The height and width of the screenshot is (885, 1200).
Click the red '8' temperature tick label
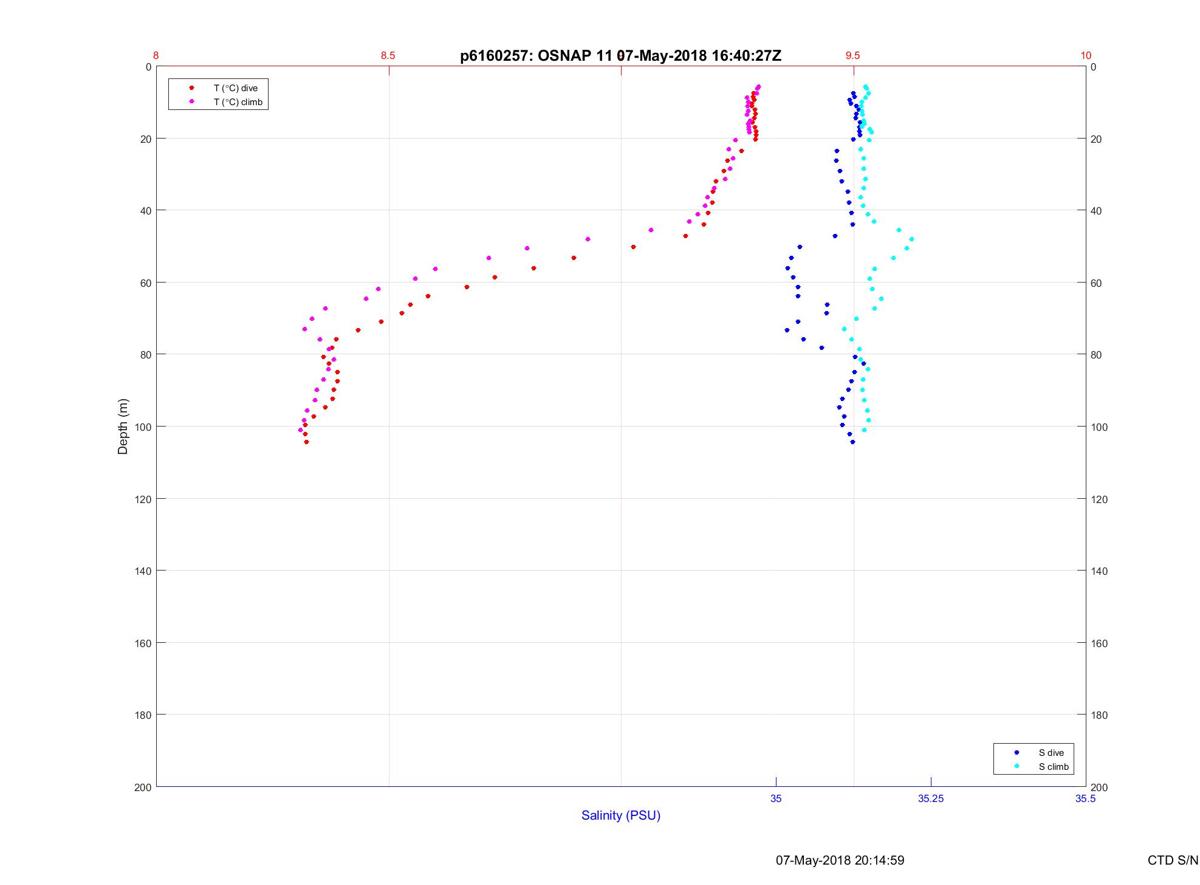(156, 56)
